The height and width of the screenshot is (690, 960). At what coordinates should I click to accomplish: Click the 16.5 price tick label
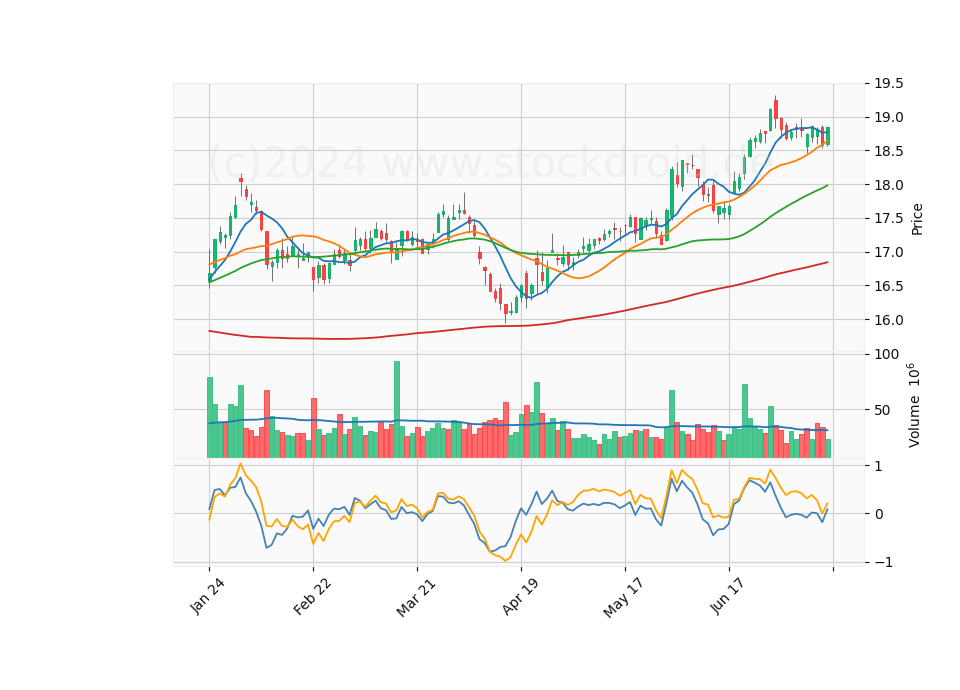click(x=888, y=286)
